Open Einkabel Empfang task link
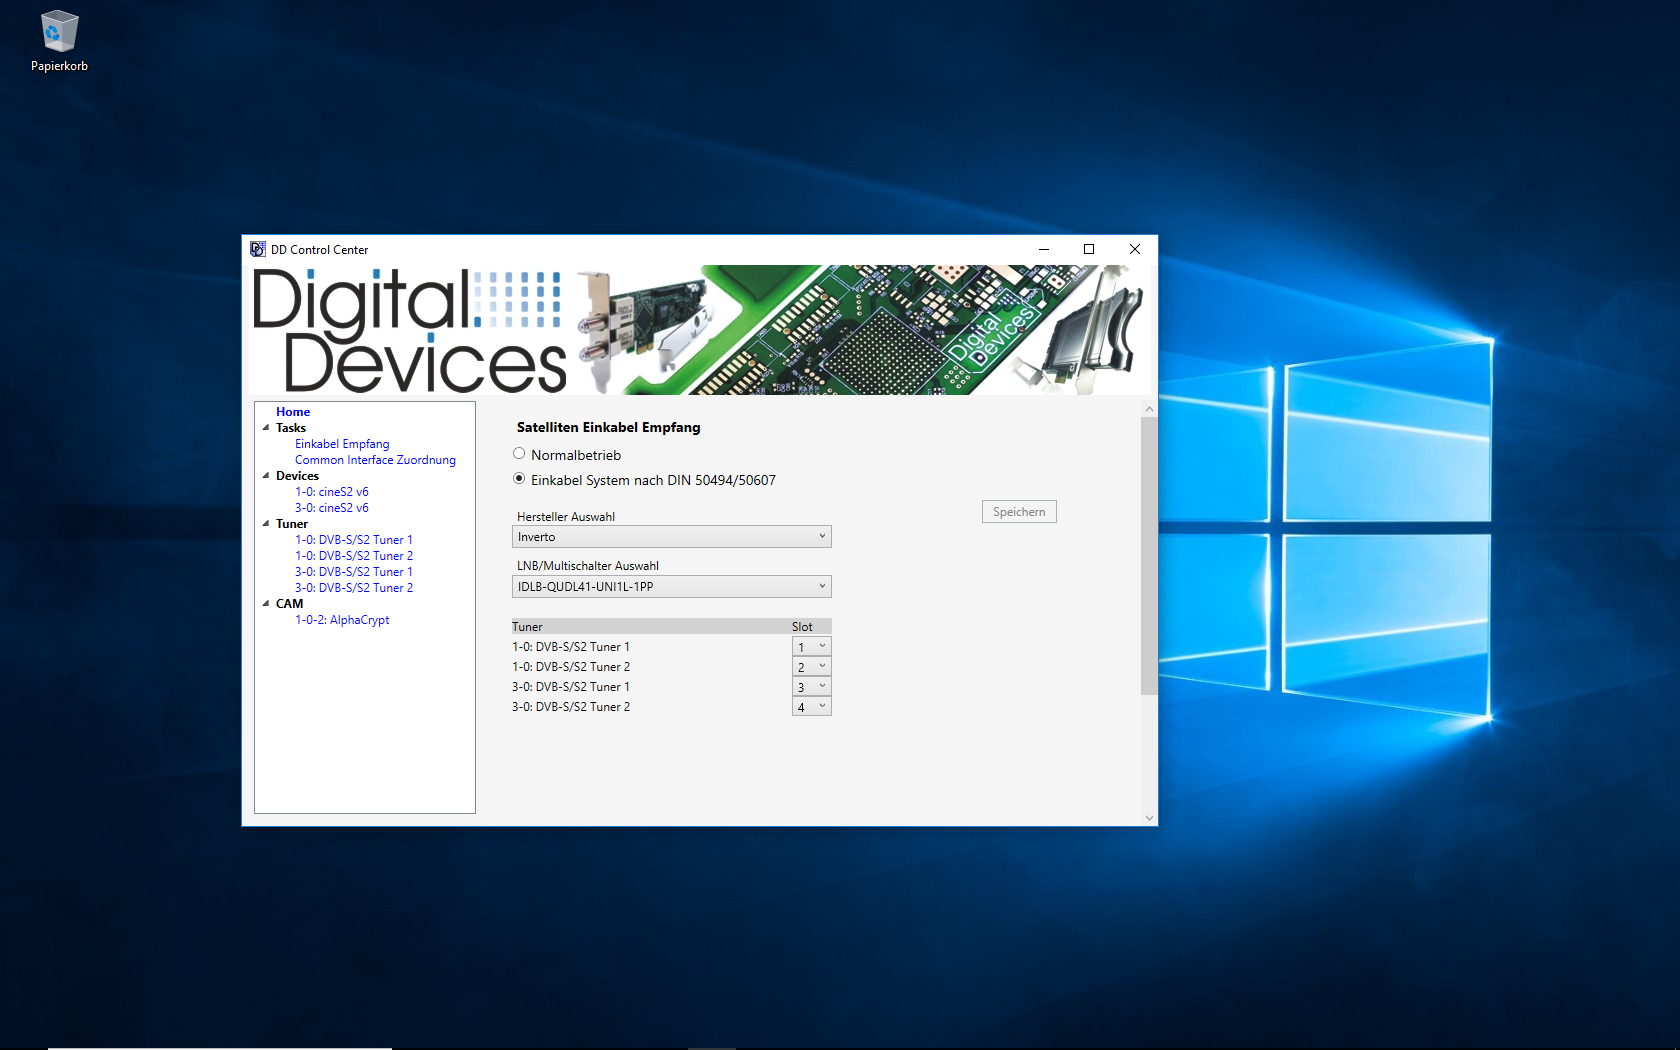 (342, 444)
